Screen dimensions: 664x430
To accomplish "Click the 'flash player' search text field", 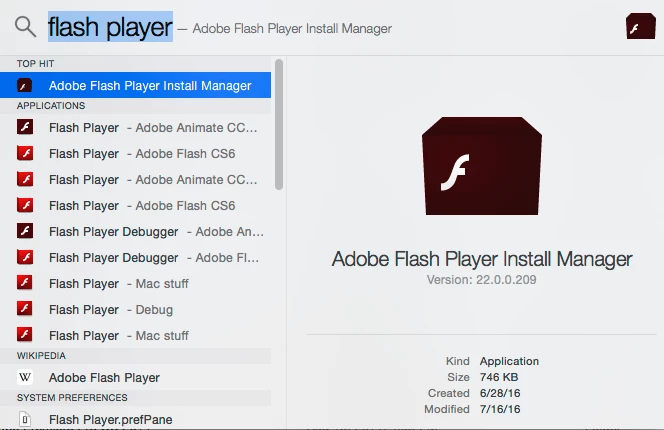I will pyautogui.click(x=110, y=27).
